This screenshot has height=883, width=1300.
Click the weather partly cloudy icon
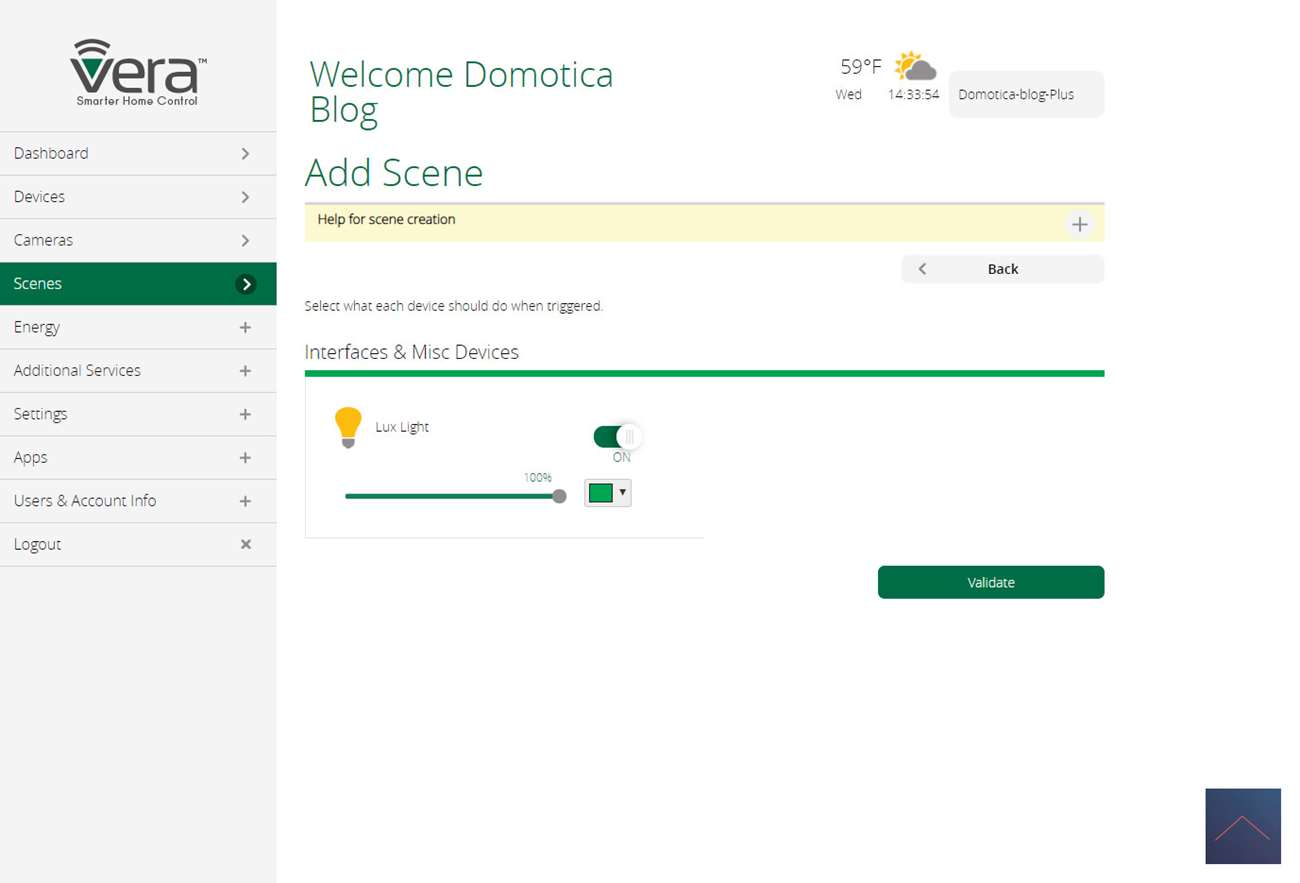[915, 67]
